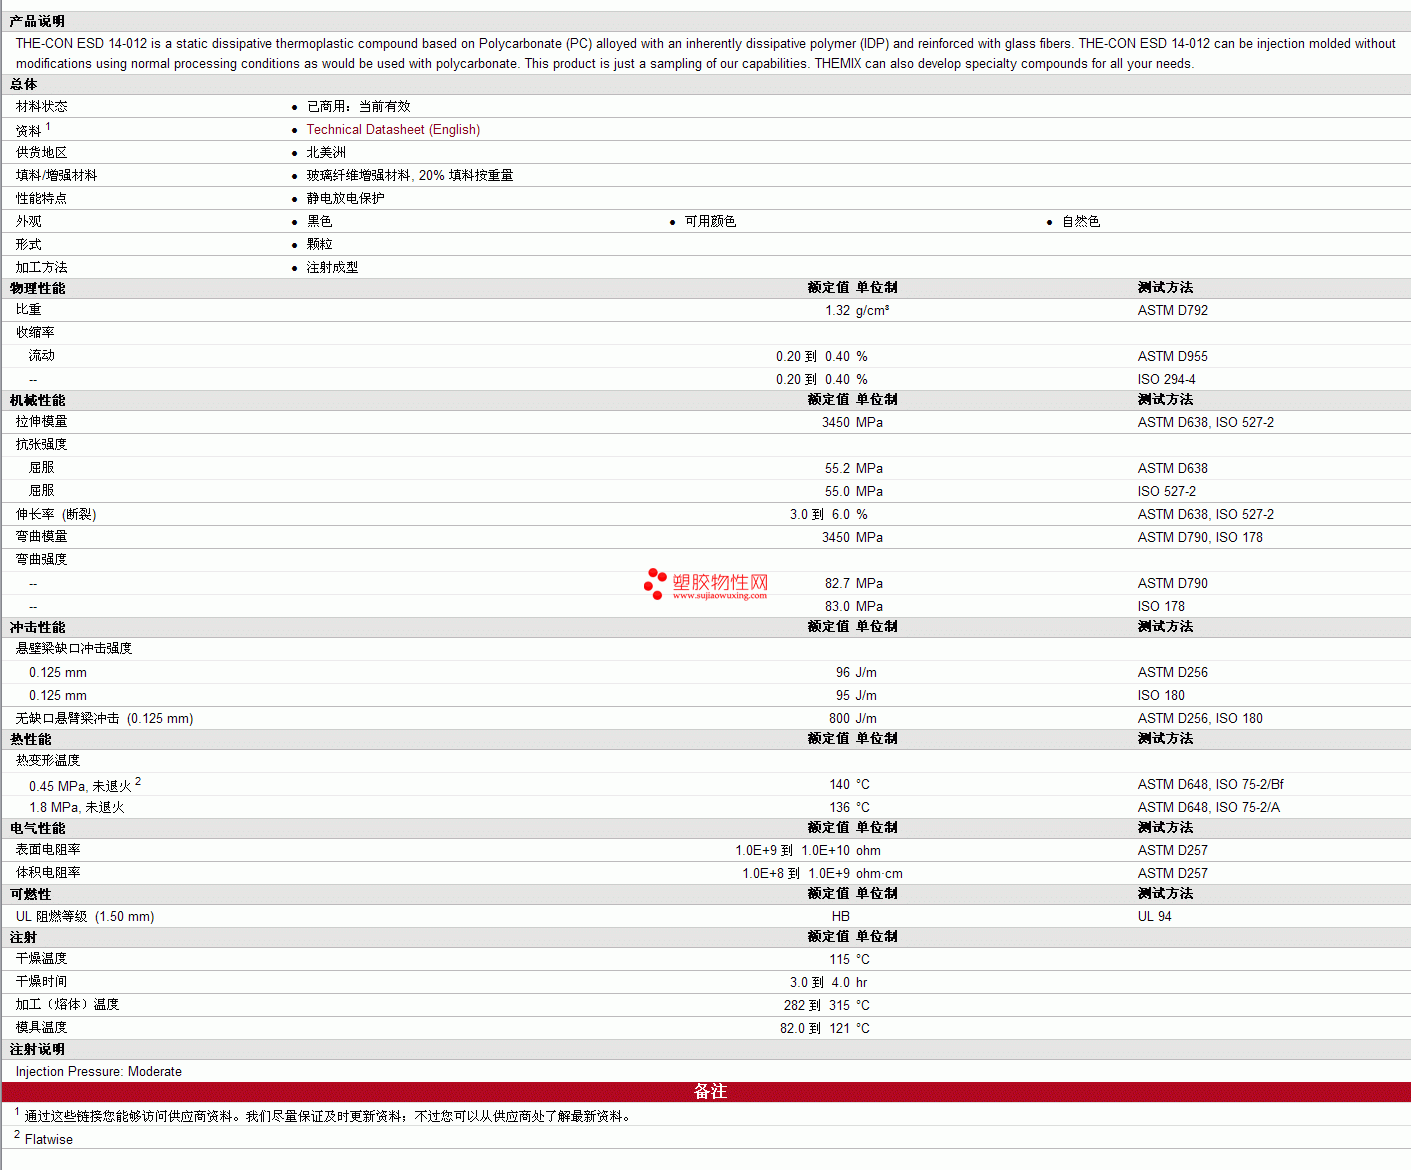Select the 物理性能 section header
This screenshot has height=1170, width=1411.
coord(38,288)
